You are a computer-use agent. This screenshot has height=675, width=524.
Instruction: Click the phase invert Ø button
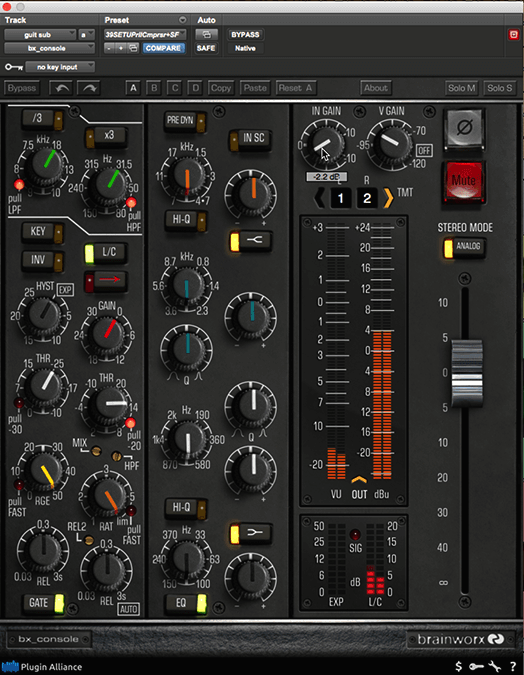pyautogui.click(x=464, y=127)
